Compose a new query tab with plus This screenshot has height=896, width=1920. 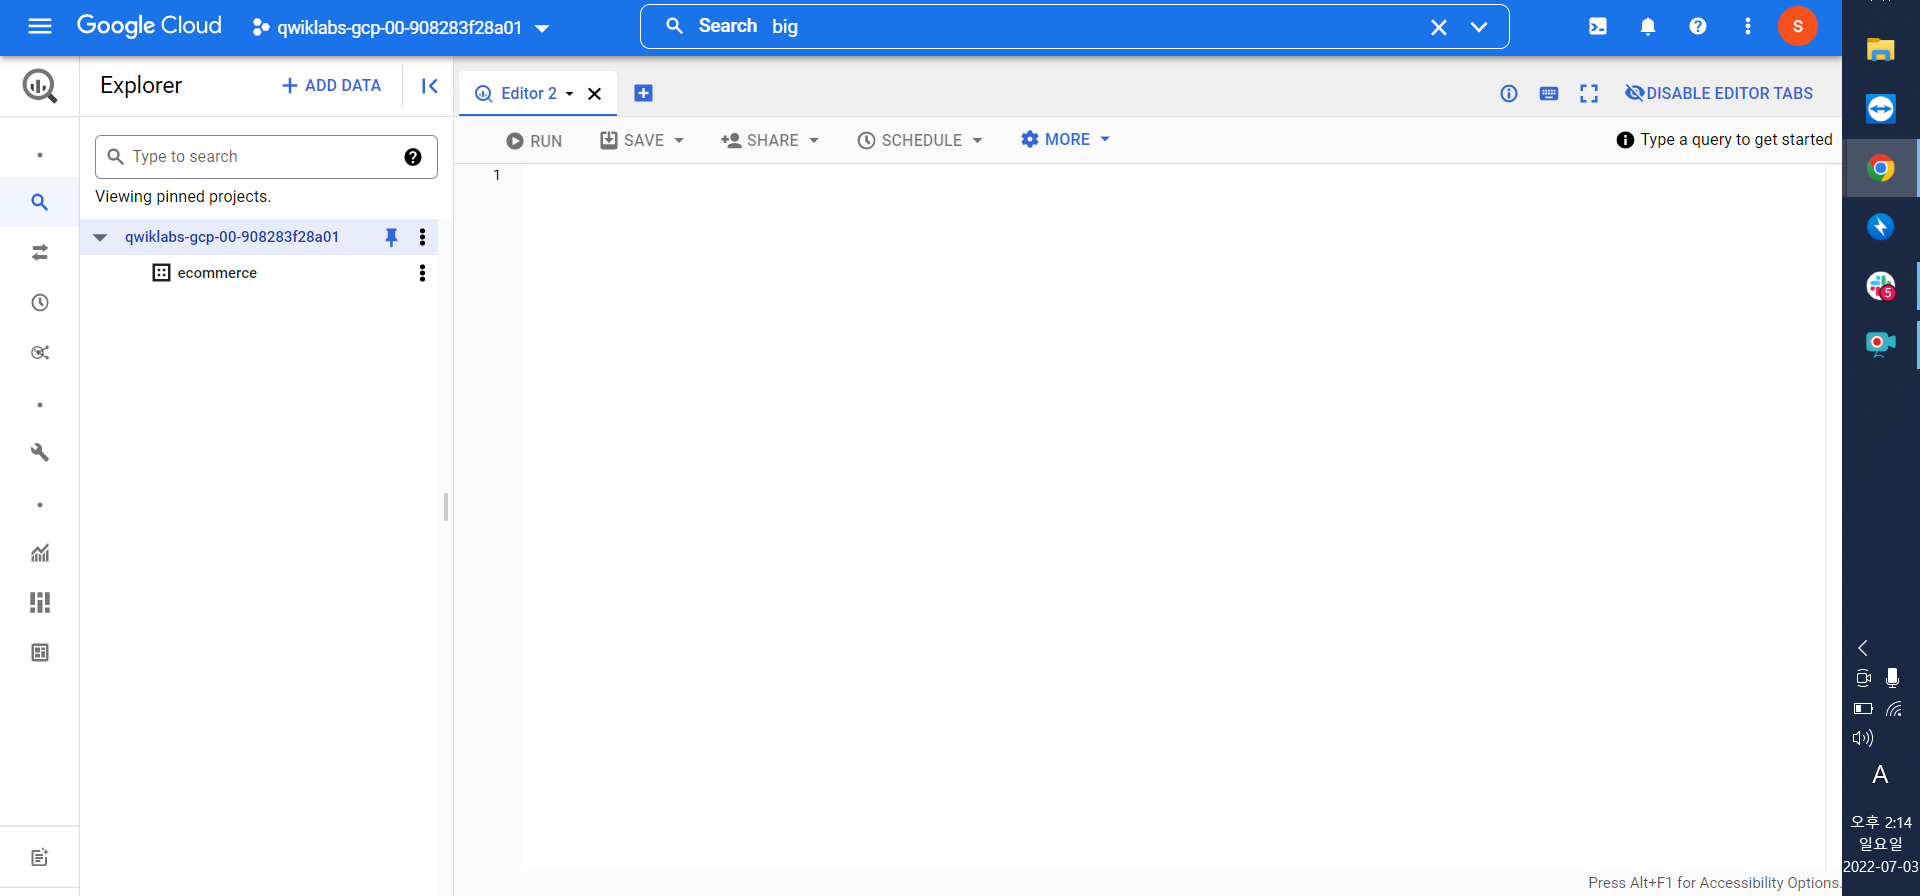tap(643, 93)
